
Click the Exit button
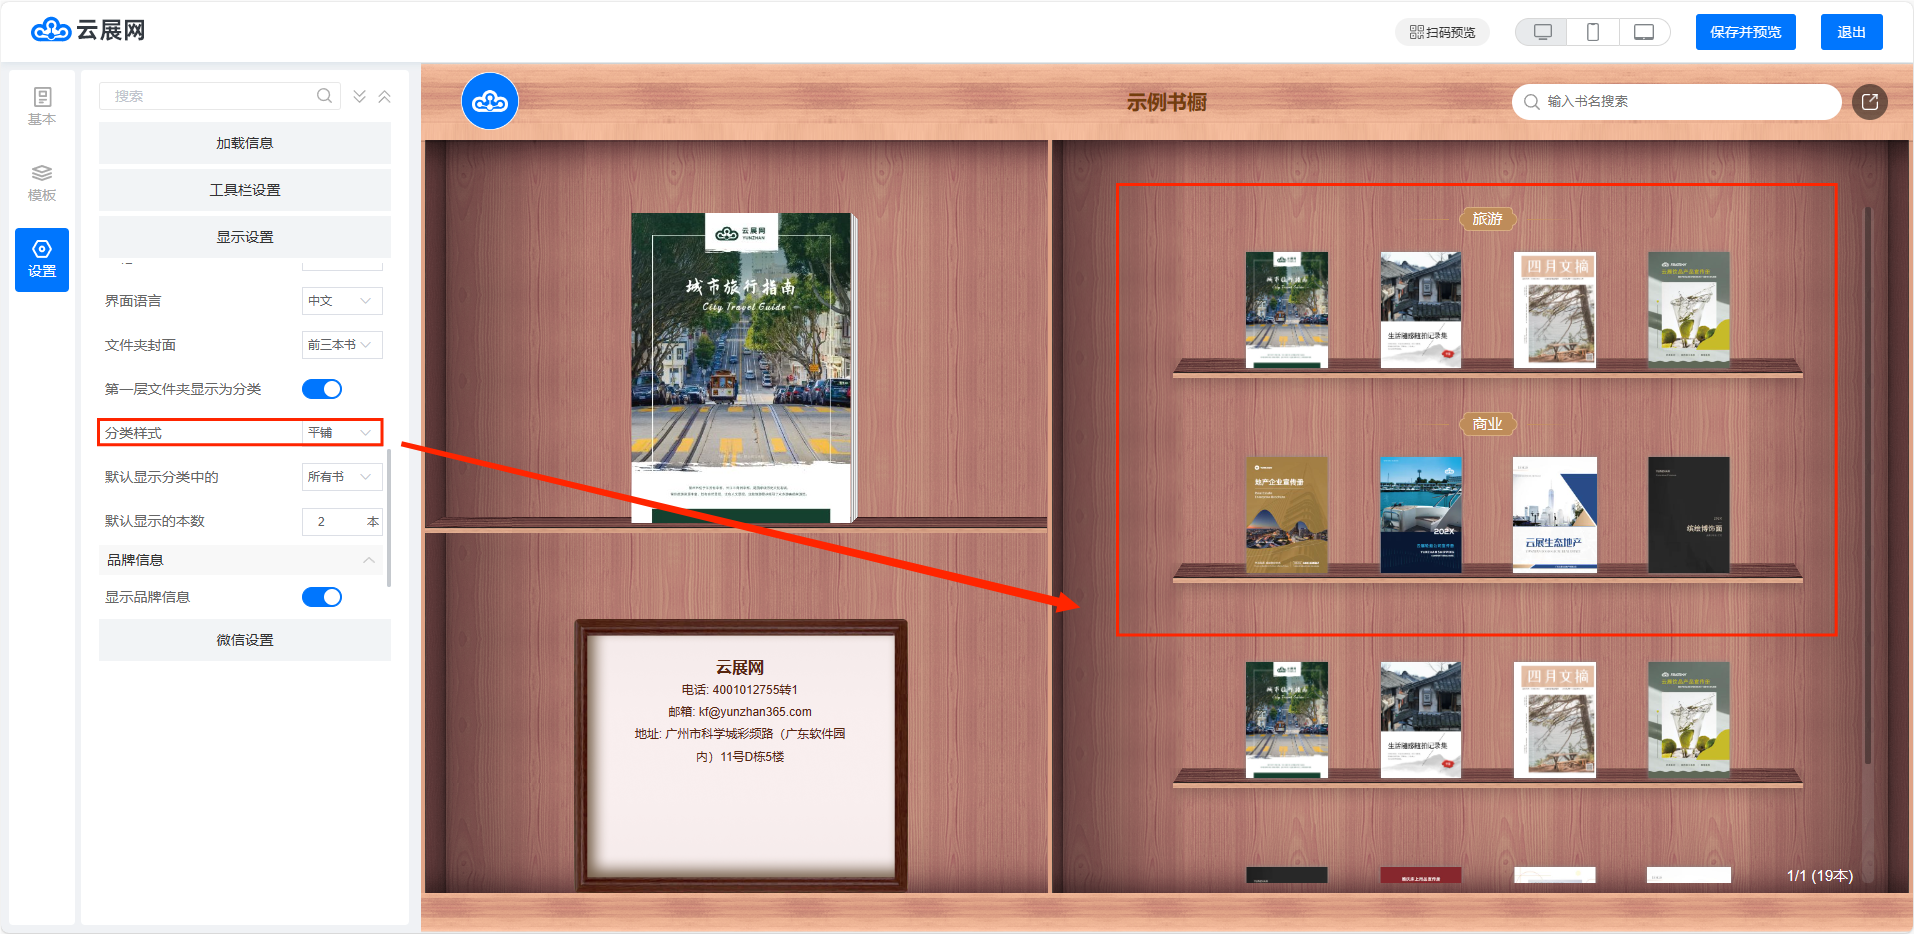[1851, 32]
